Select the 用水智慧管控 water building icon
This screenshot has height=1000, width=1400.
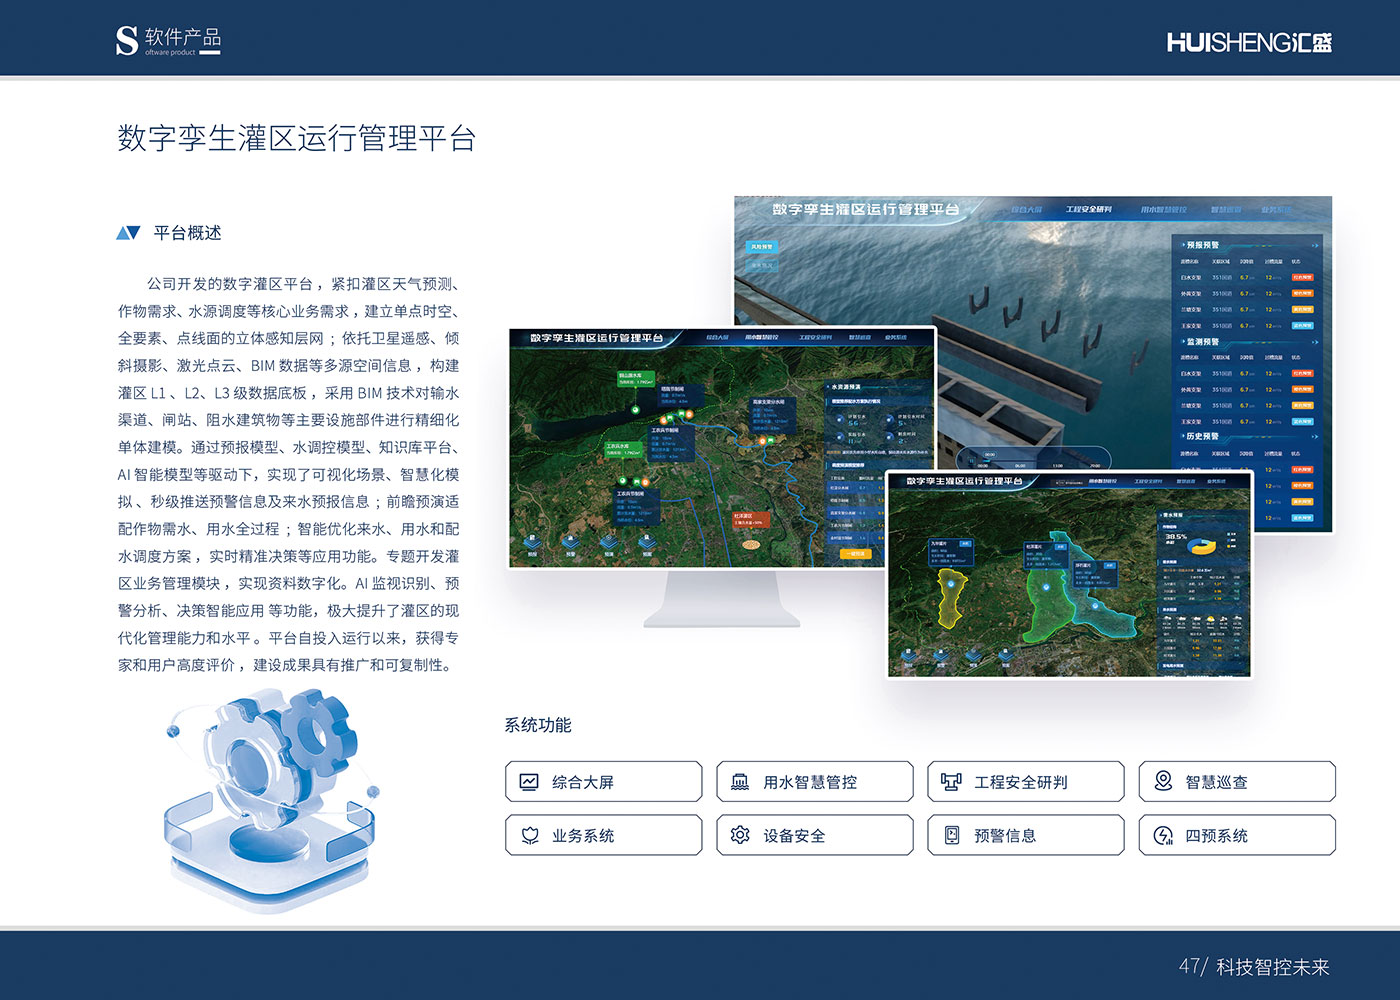pos(740,782)
